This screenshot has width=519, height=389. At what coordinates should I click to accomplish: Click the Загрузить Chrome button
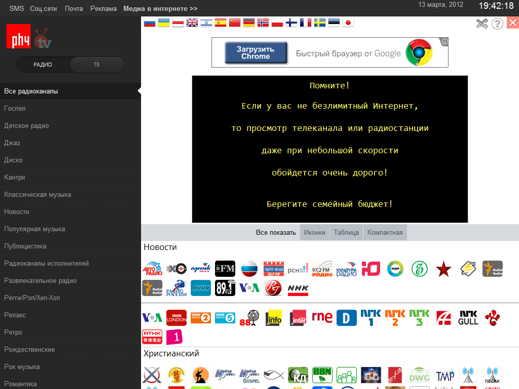[x=256, y=53]
